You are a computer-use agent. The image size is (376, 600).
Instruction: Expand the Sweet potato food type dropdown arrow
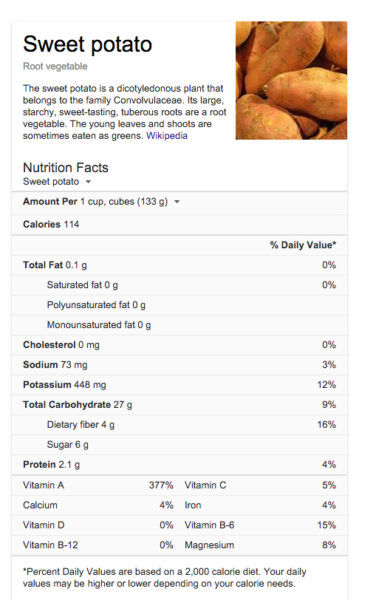(88, 182)
